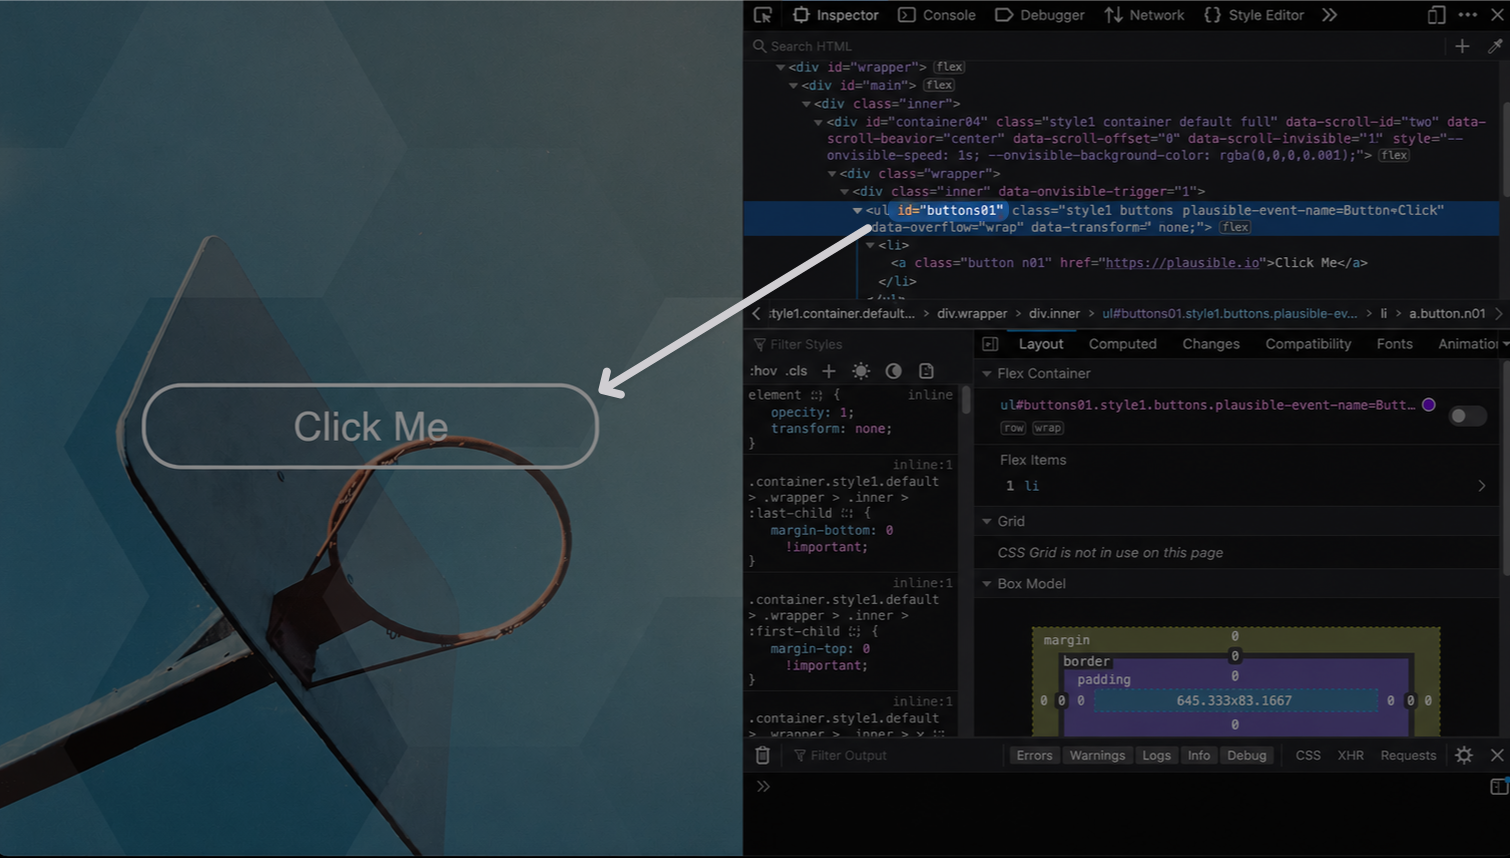1510x858 pixels.
Task: Toggle the .cls classes panel
Action: point(796,371)
